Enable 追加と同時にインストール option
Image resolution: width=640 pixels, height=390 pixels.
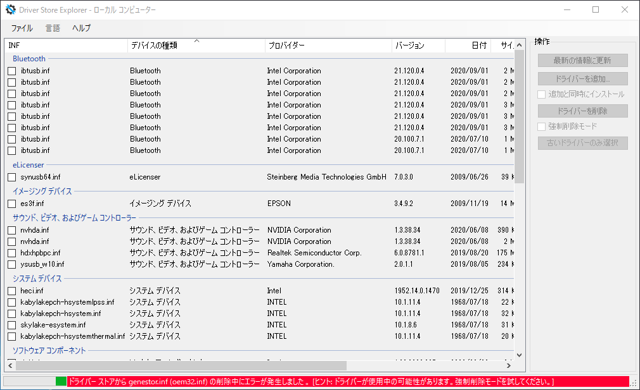(542, 94)
